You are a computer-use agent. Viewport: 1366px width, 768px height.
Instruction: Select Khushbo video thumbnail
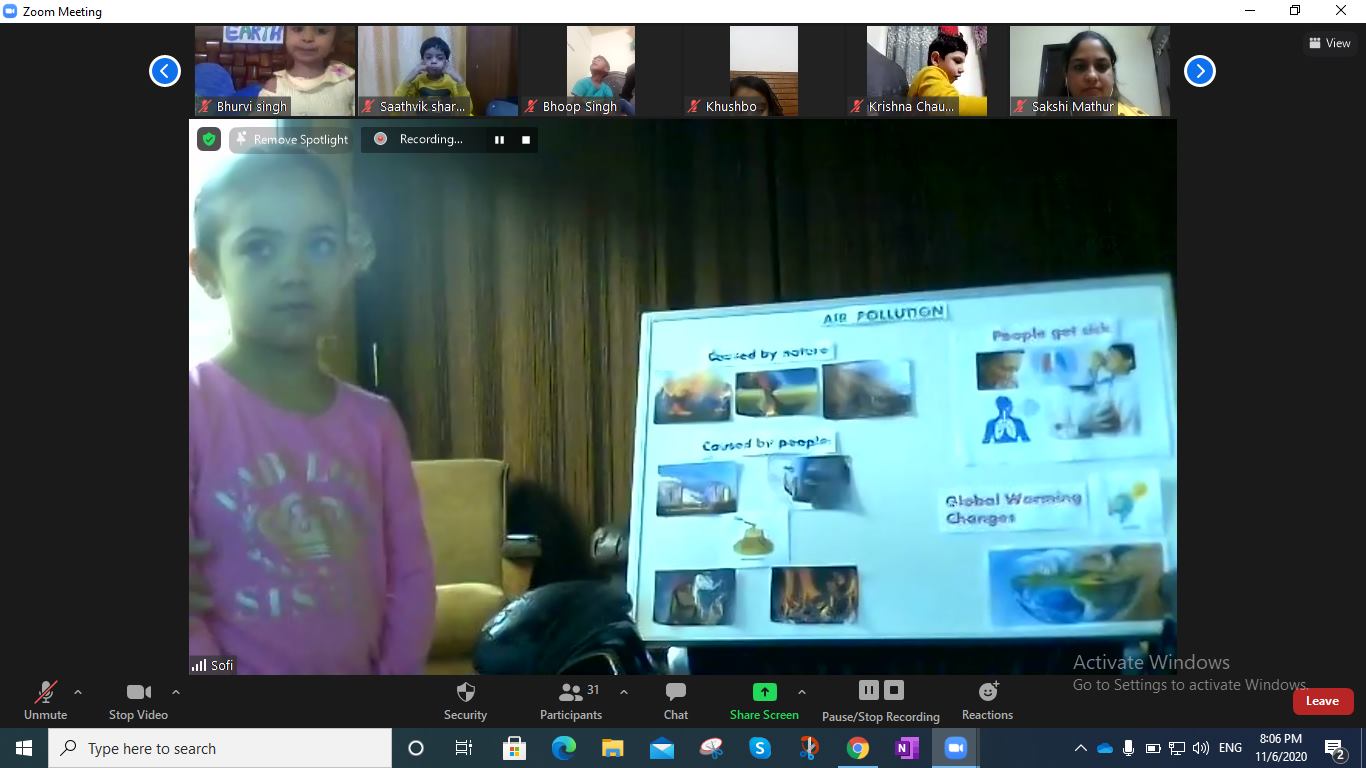coord(764,71)
